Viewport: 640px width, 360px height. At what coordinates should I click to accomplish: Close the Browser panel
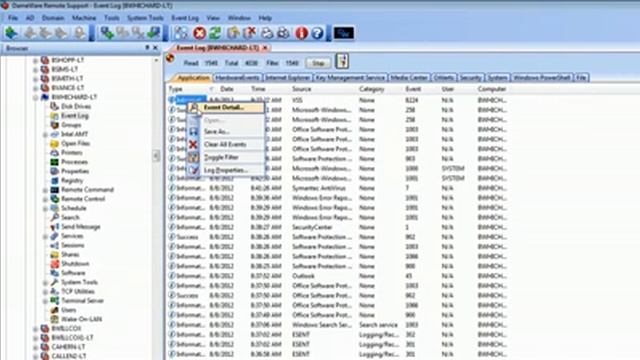155,48
